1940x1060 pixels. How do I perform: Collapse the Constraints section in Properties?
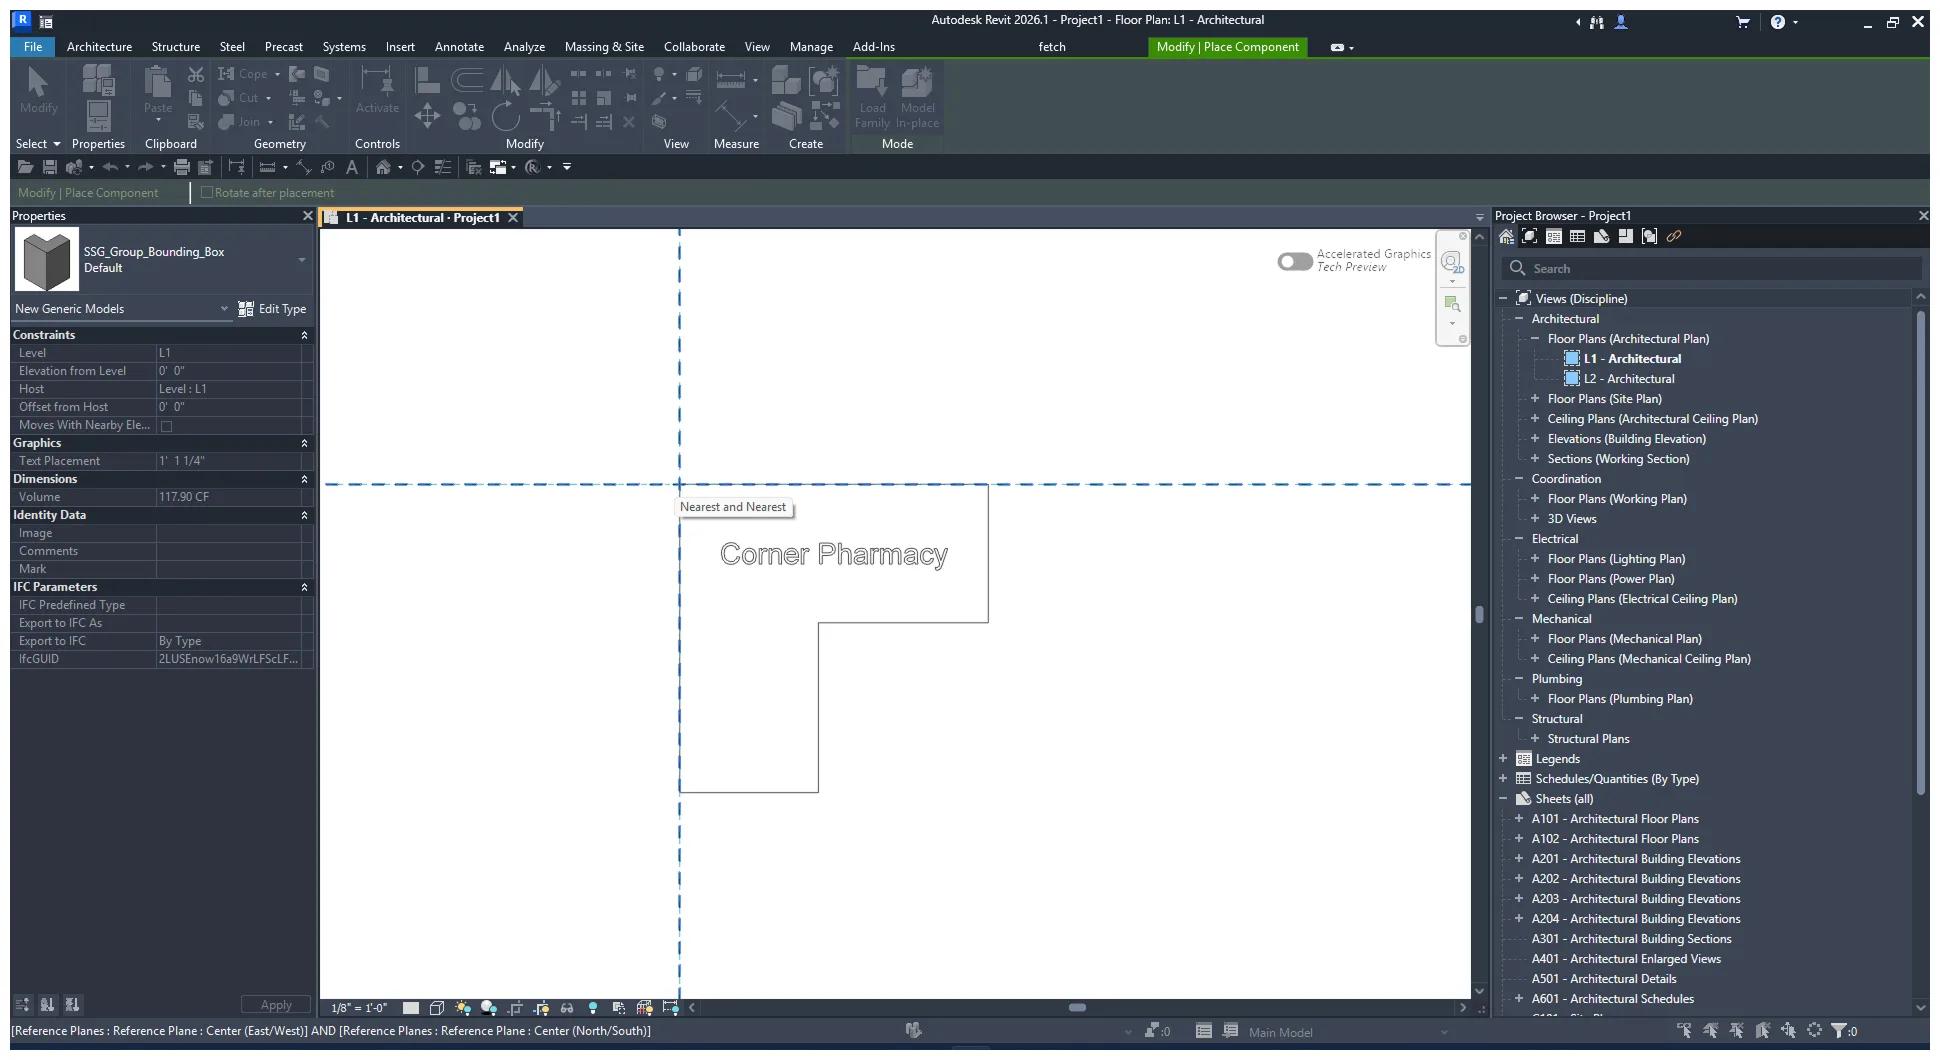304,335
